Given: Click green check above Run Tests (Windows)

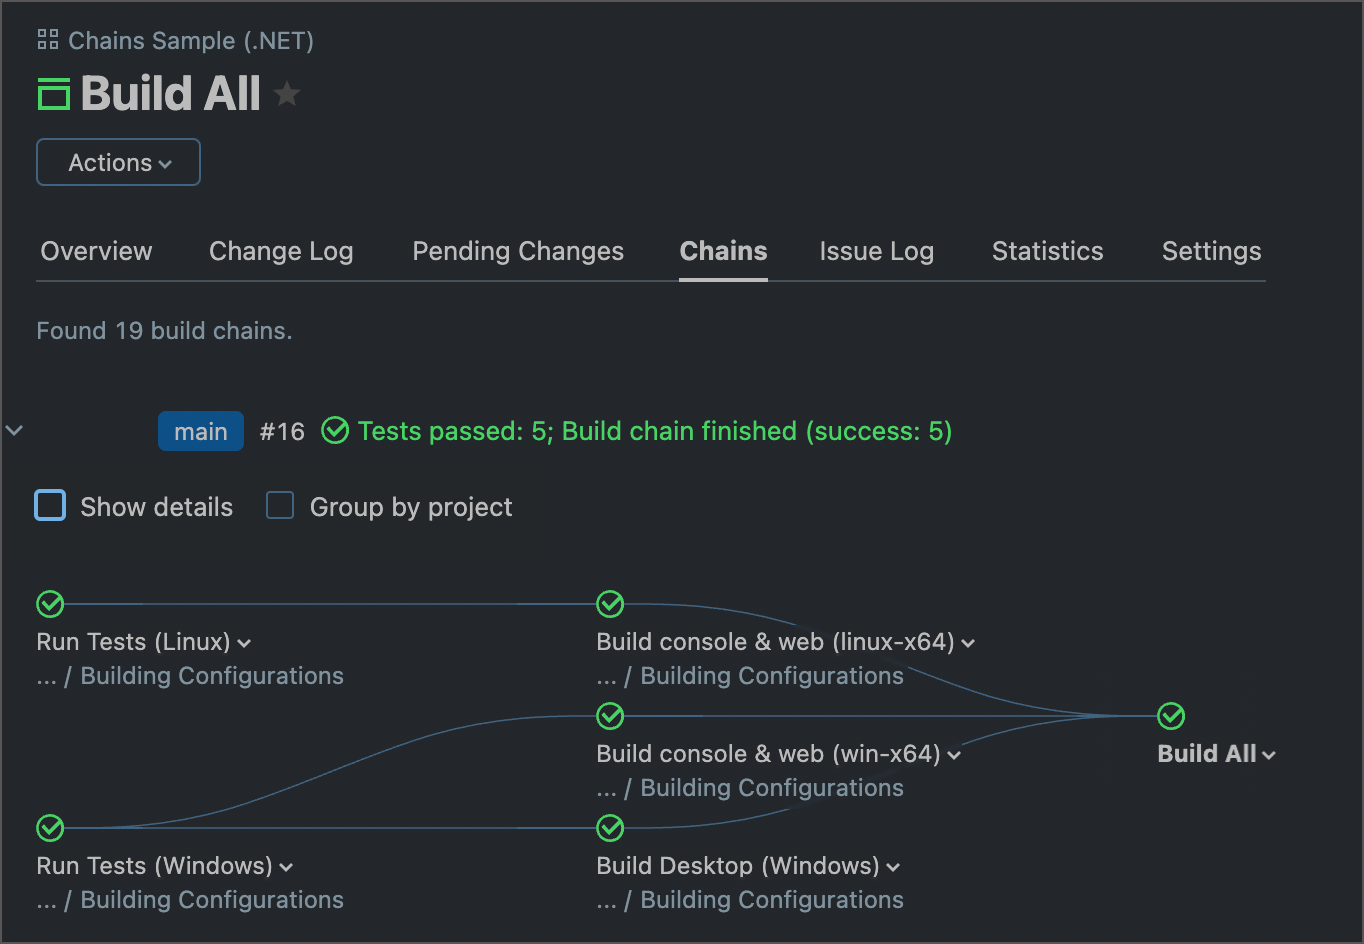Looking at the screenshot, I should (x=50, y=828).
